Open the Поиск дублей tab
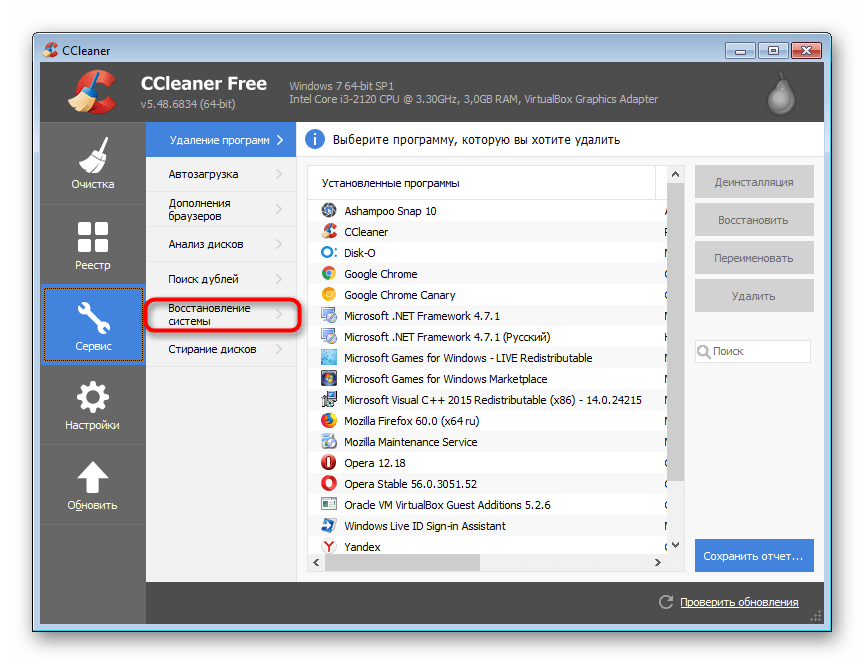Image resolution: width=864 pixels, height=664 pixels. (x=221, y=279)
